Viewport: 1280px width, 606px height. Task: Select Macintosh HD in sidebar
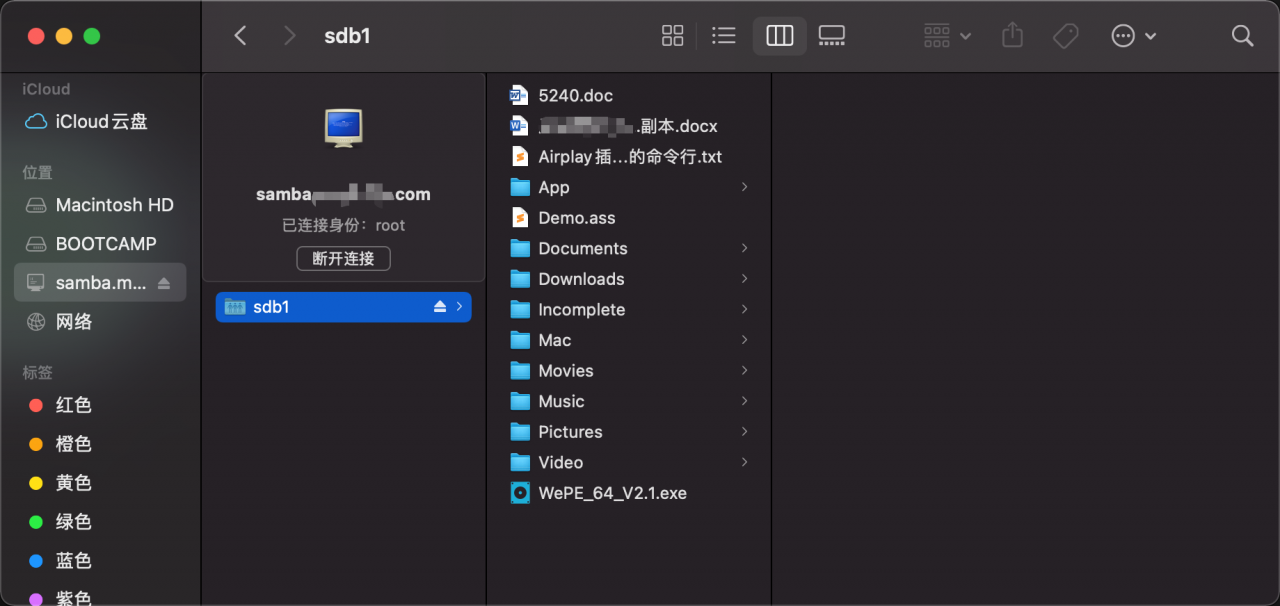coord(100,205)
